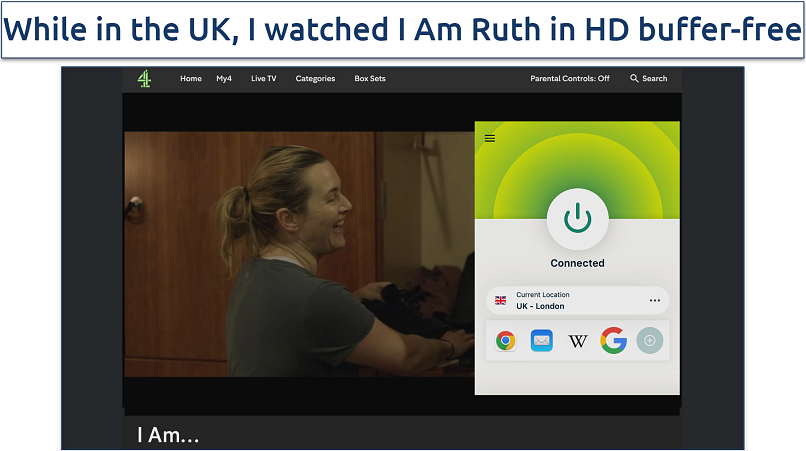Open the My4 menu item
806x451 pixels.
tap(224, 78)
